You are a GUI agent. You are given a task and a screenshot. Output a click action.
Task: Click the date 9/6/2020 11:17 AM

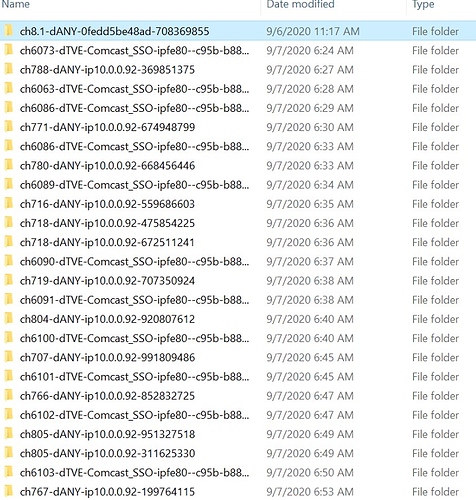[x=313, y=31]
